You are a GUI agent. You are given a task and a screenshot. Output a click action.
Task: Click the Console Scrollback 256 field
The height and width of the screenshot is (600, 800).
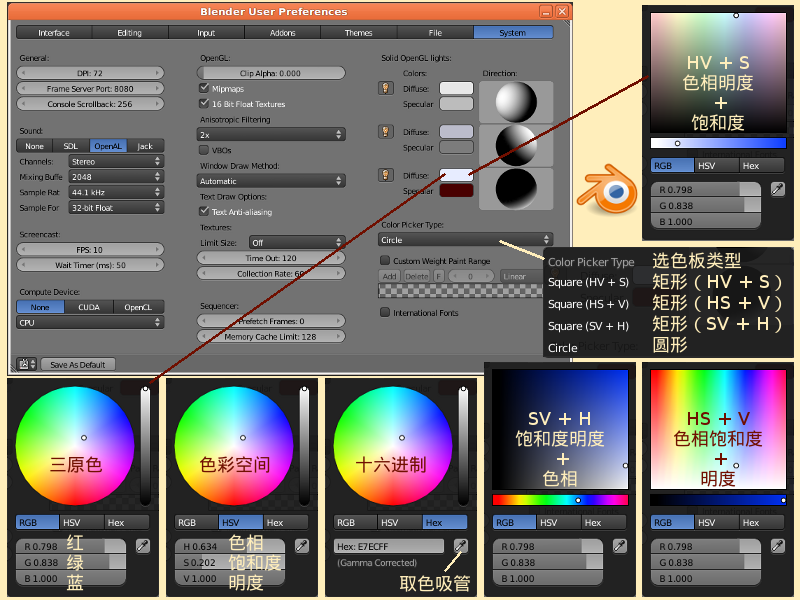(90, 104)
